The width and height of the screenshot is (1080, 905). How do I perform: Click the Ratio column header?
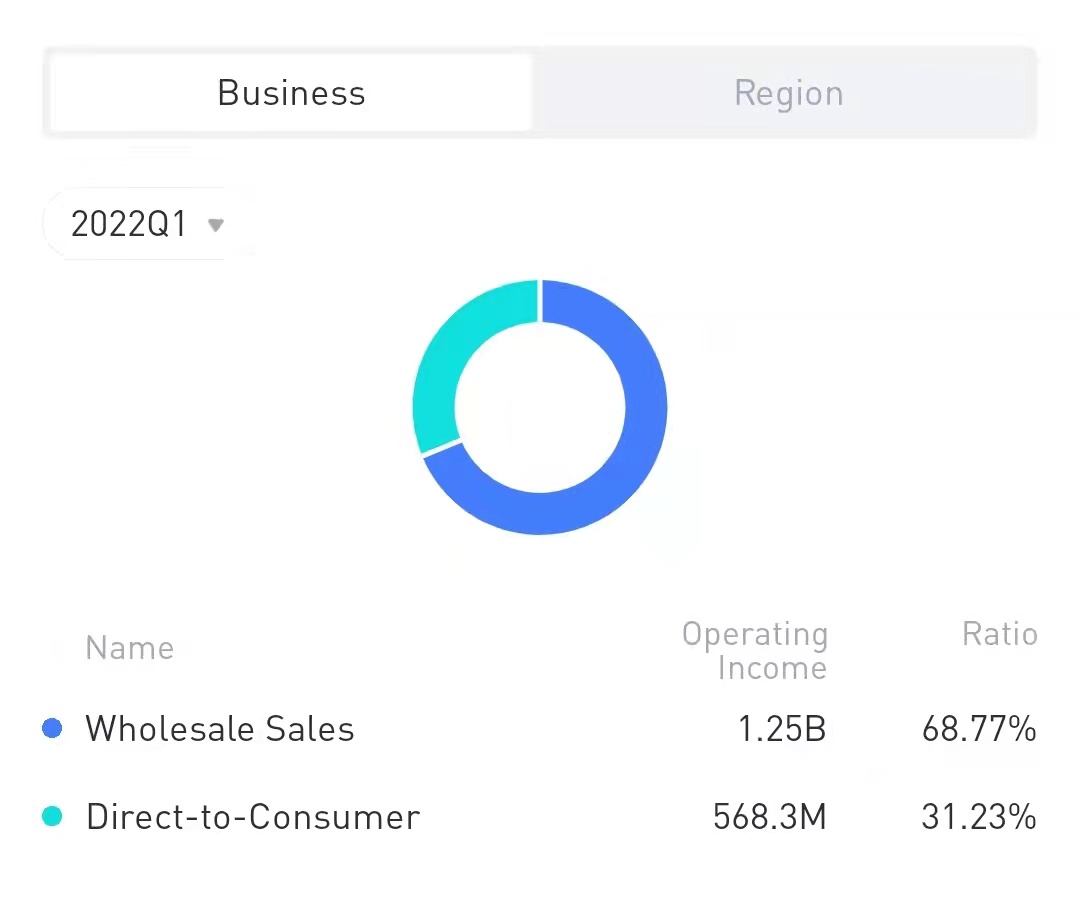[x=999, y=634]
